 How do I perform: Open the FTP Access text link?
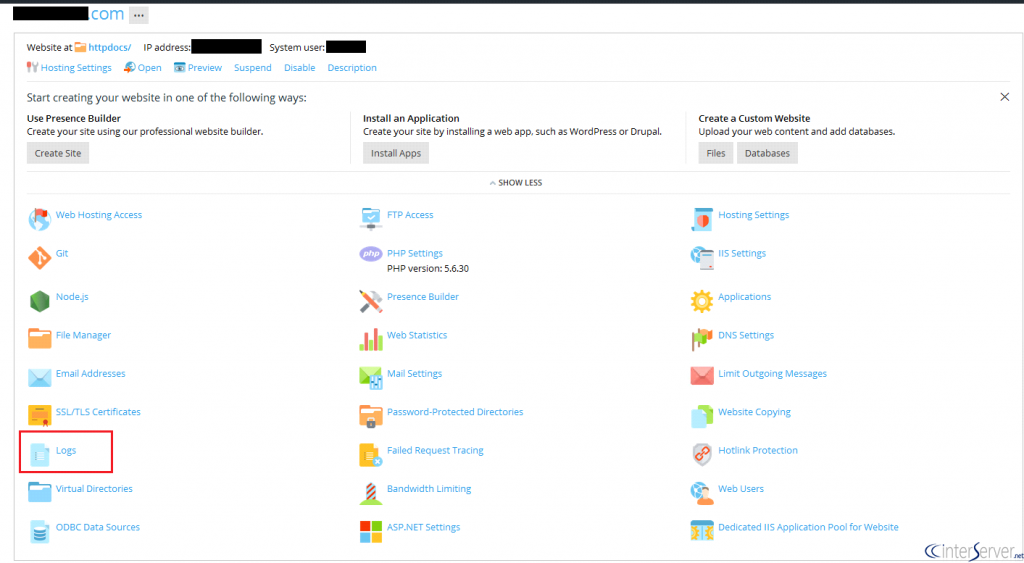[410, 215]
